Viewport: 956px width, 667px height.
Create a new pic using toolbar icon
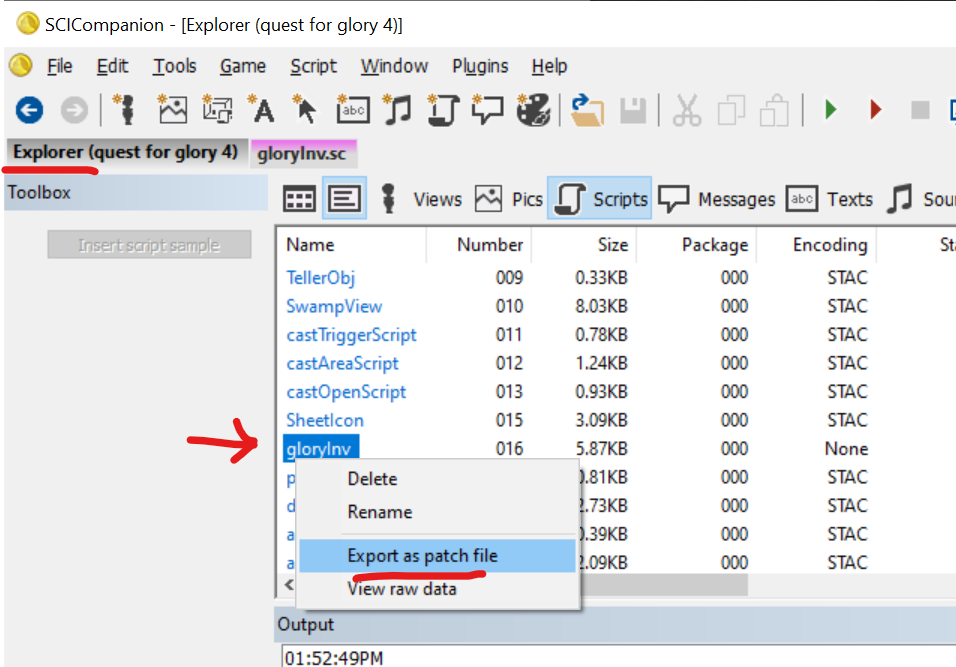pyautogui.click(x=172, y=110)
